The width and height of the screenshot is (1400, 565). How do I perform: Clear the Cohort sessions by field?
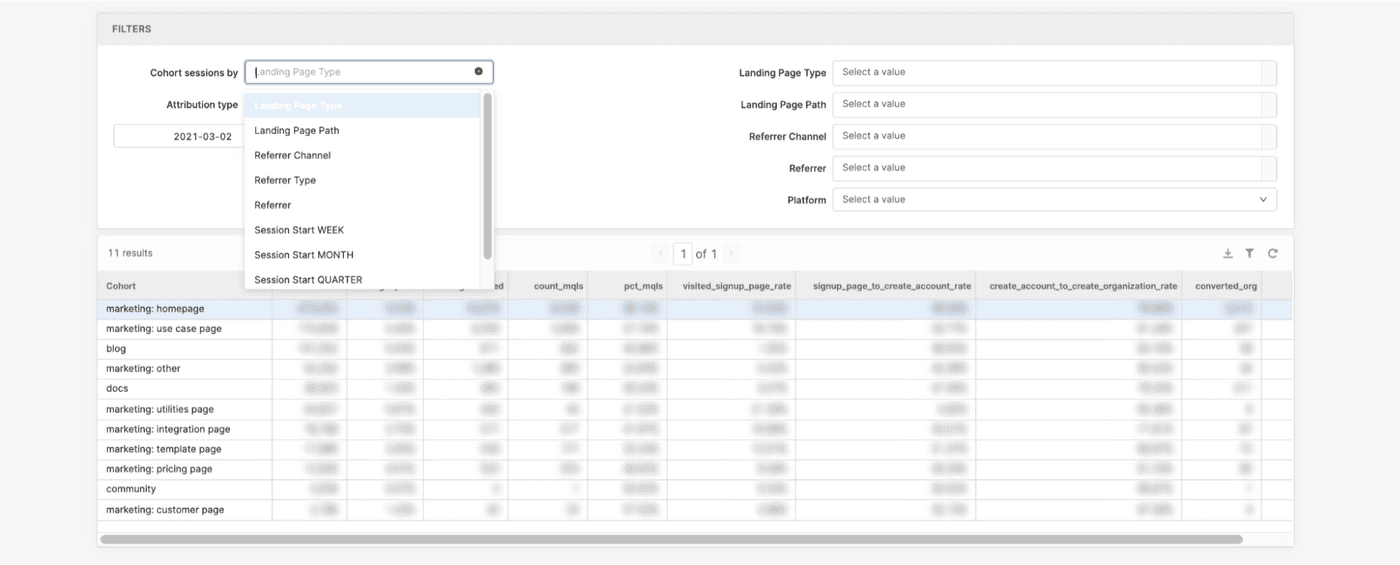coord(478,72)
